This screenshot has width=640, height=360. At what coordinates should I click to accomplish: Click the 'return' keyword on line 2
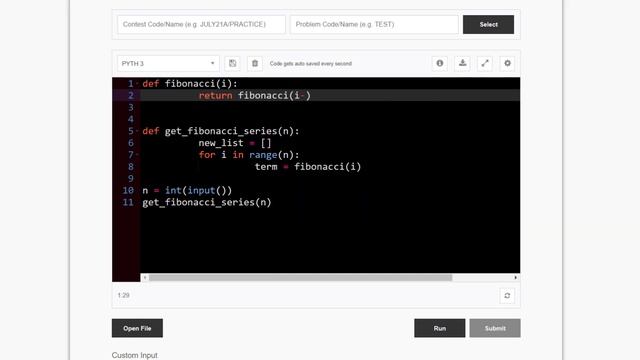[x=215, y=96]
